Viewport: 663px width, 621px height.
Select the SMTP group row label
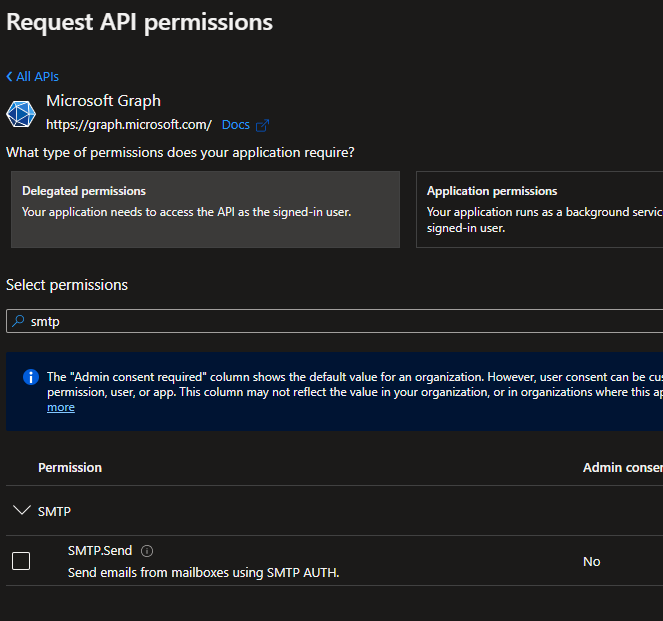click(54, 511)
